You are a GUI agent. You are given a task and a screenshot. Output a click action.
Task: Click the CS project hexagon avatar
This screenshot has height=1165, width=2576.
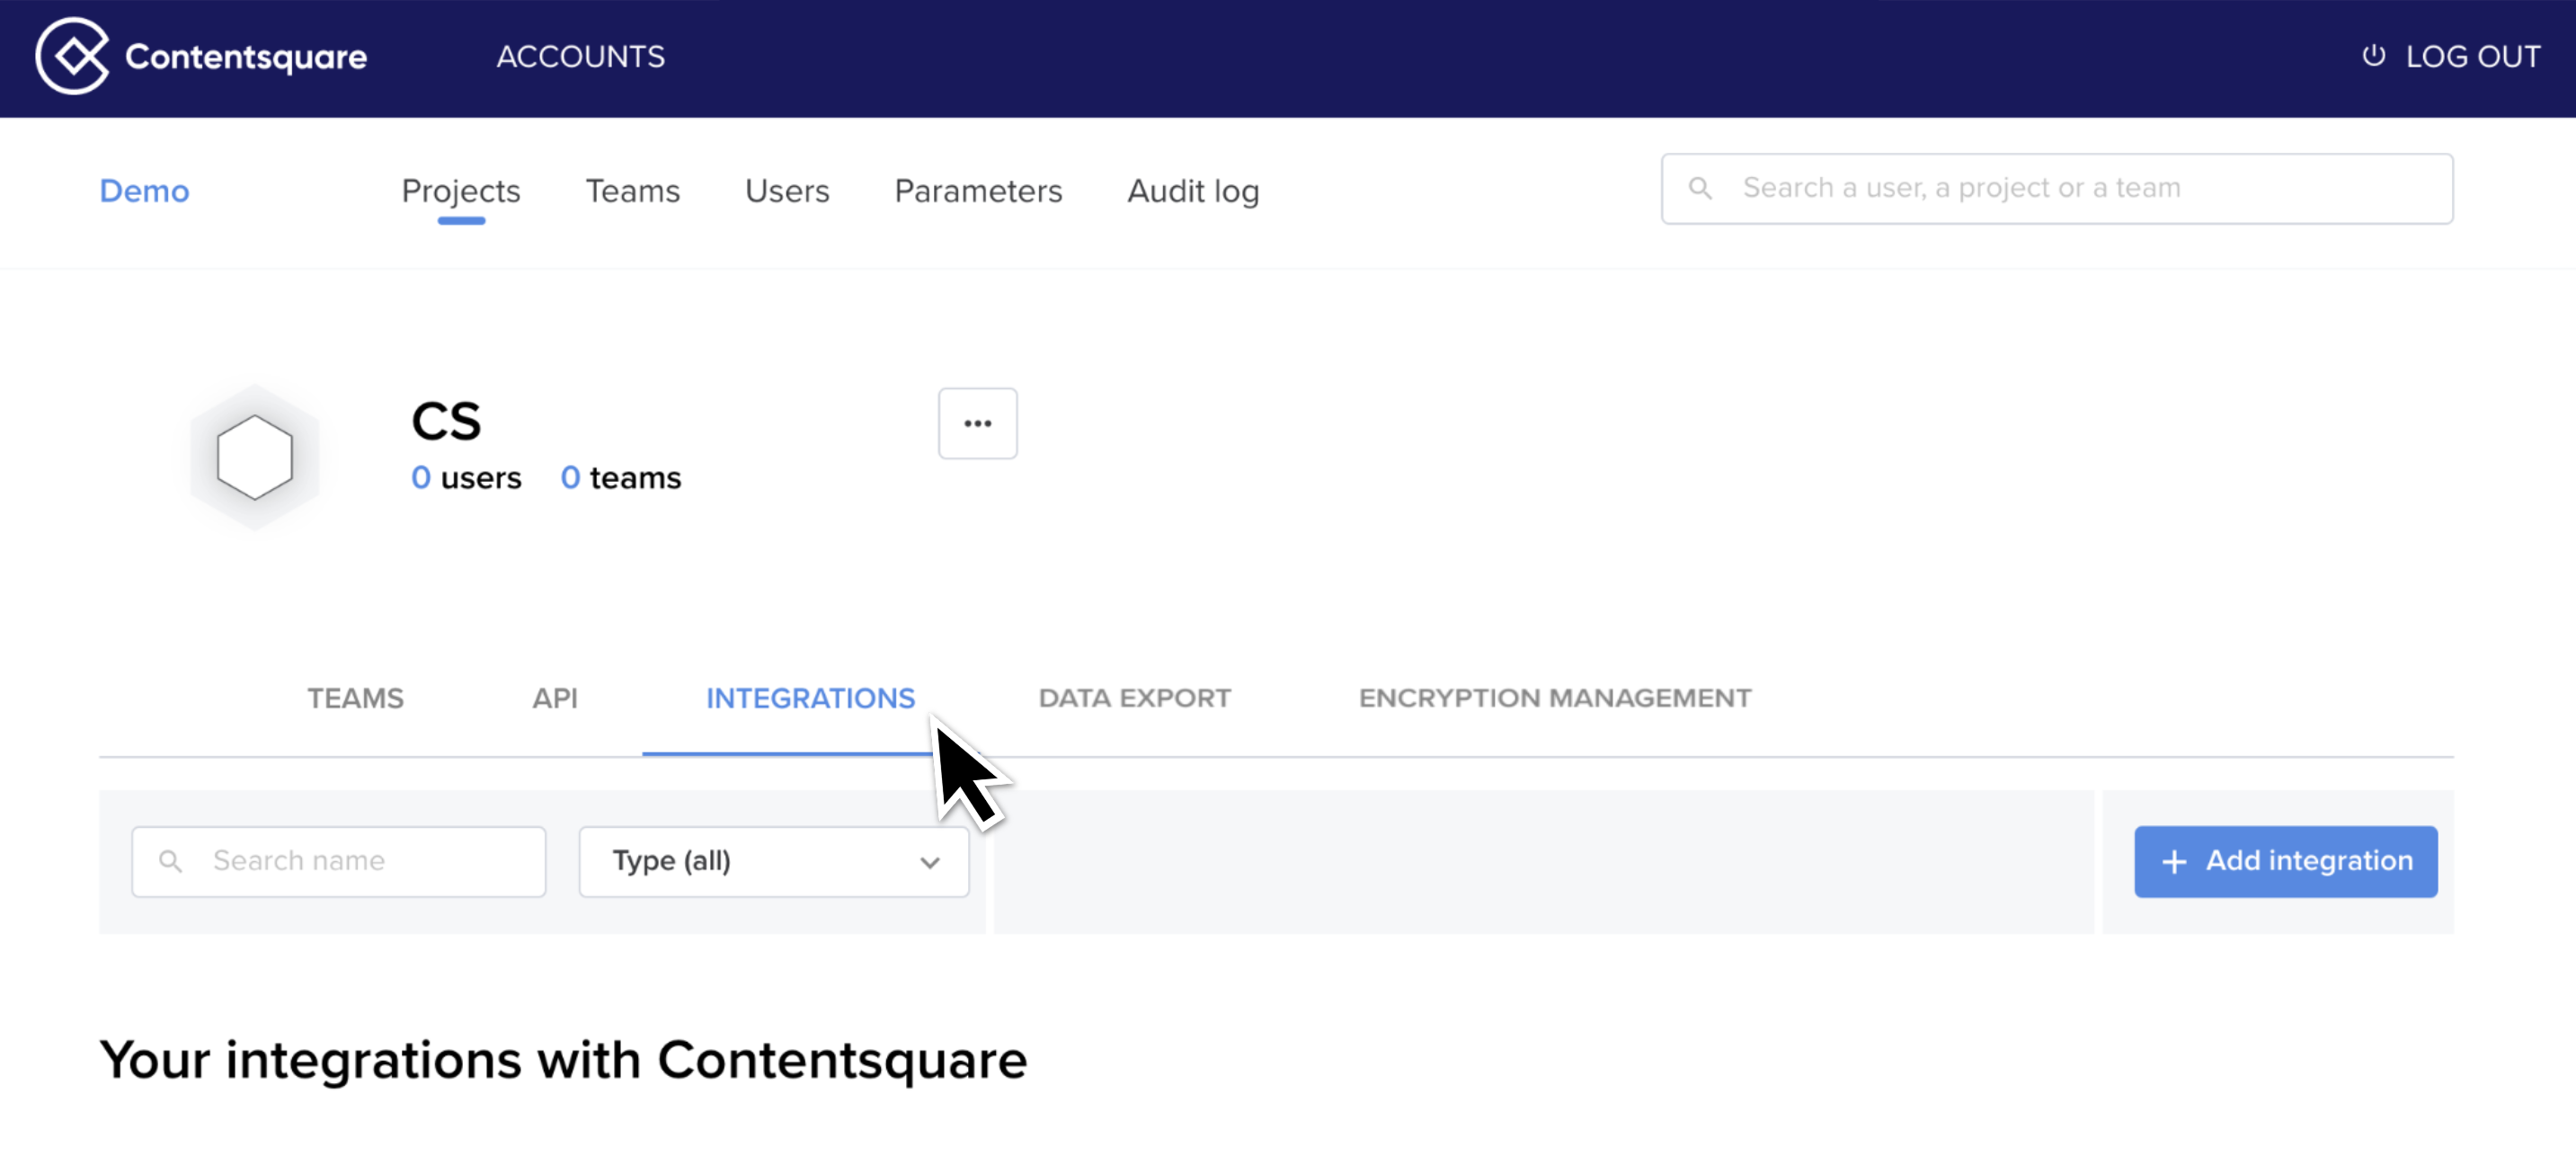coord(255,457)
